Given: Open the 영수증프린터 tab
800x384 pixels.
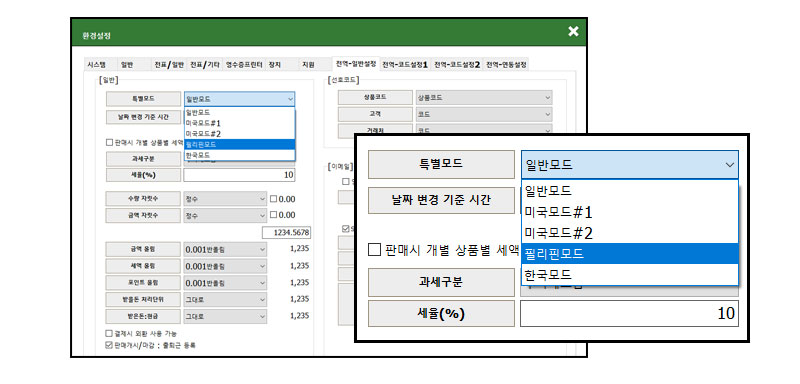Looking at the screenshot, I should pyautogui.click(x=244, y=65).
